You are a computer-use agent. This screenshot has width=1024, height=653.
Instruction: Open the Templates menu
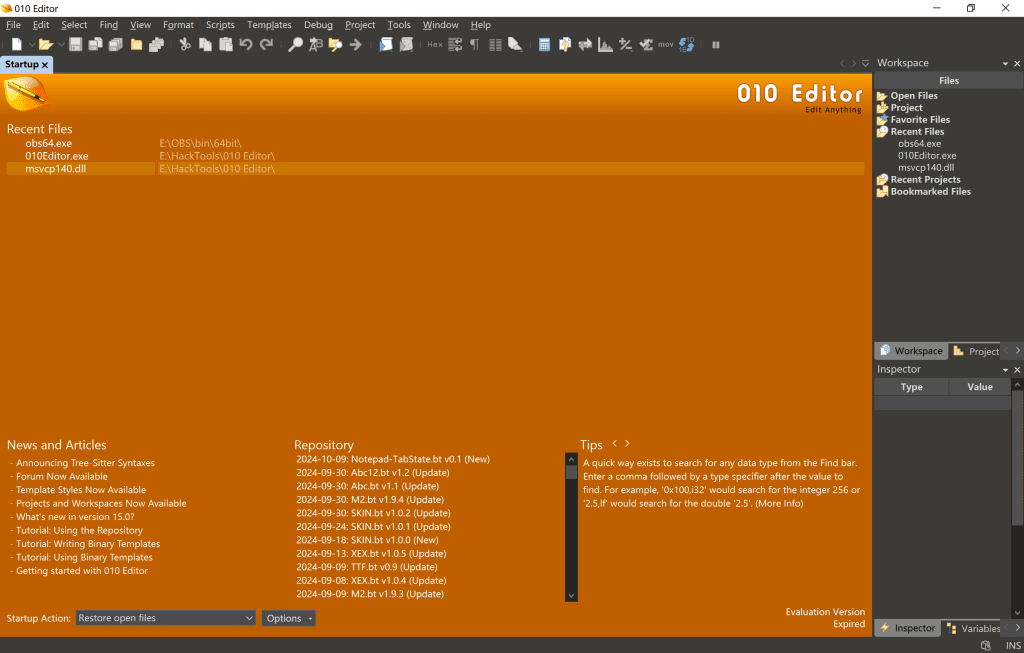[269, 25]
